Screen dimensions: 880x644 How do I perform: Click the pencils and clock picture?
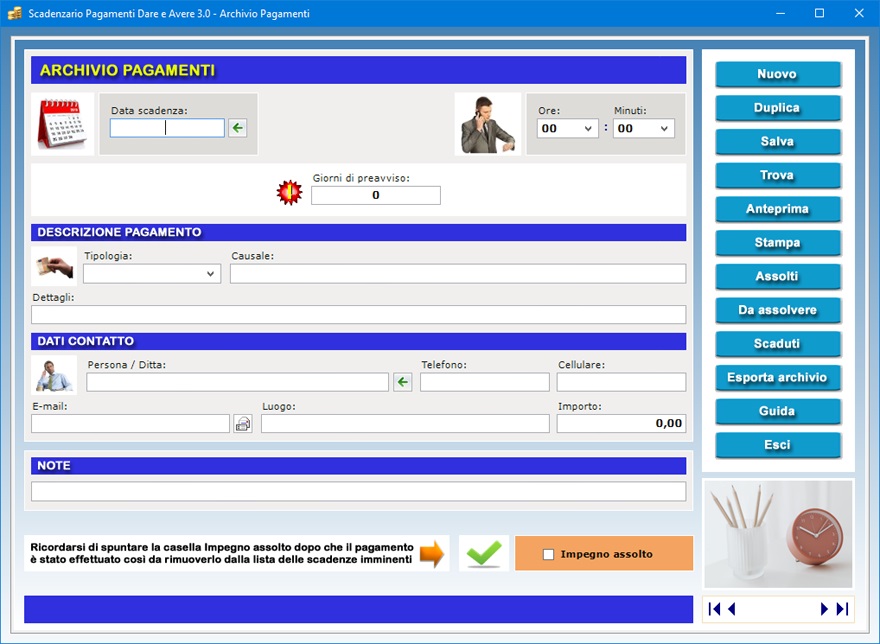point(778,534)
